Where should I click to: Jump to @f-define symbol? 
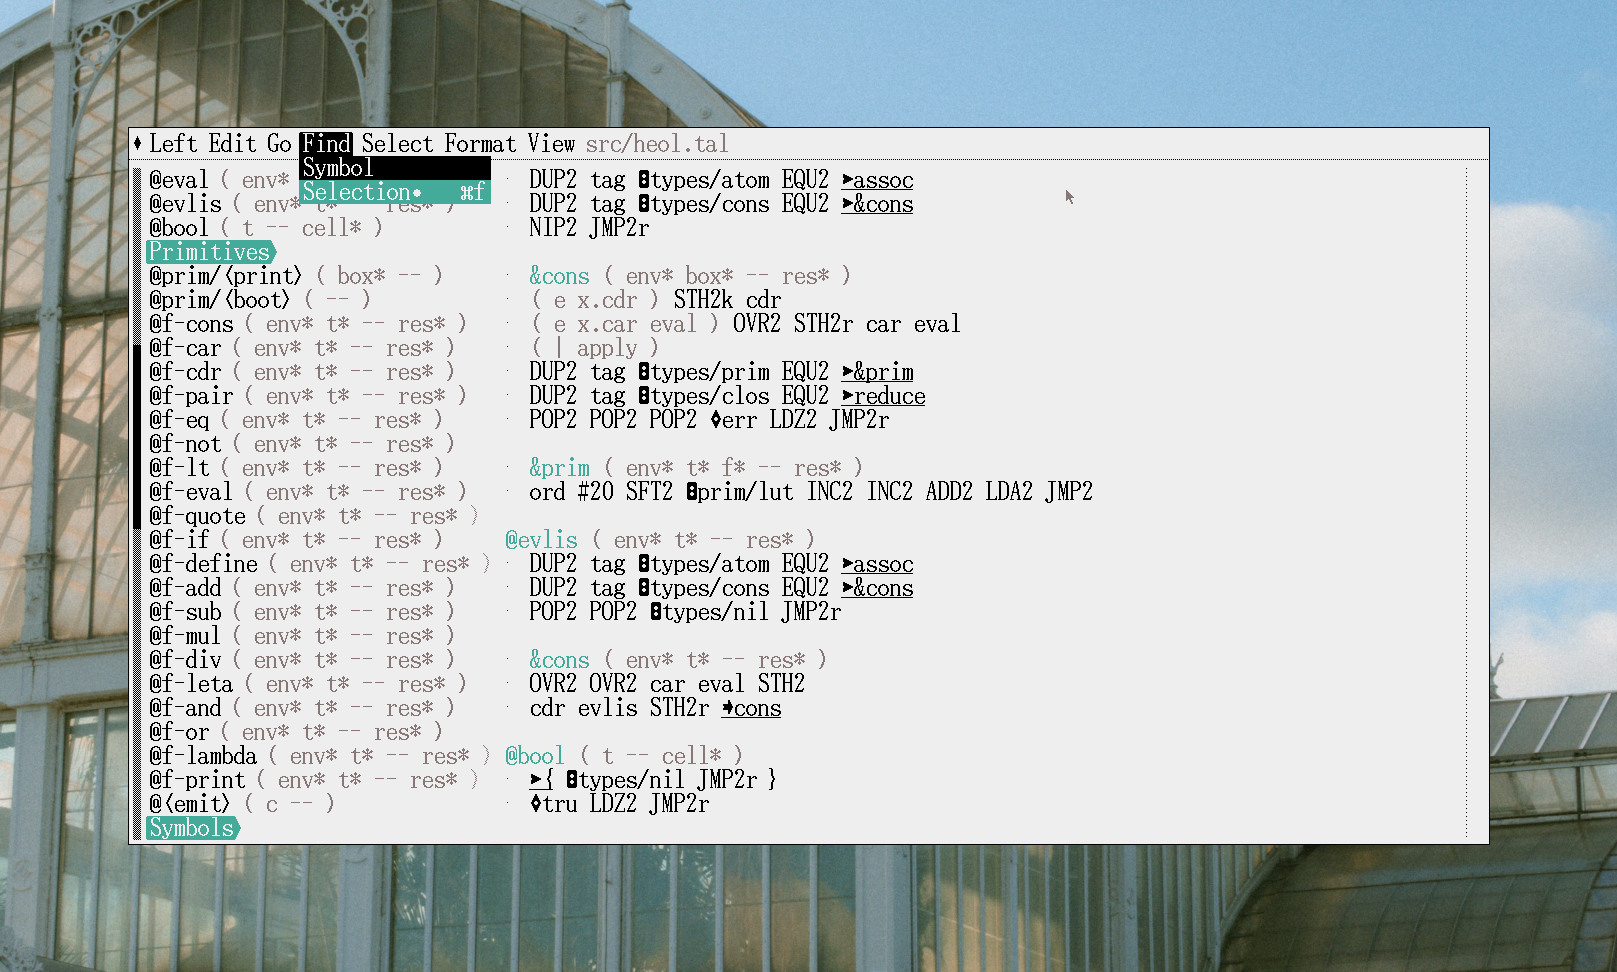(x=203, y=564)
